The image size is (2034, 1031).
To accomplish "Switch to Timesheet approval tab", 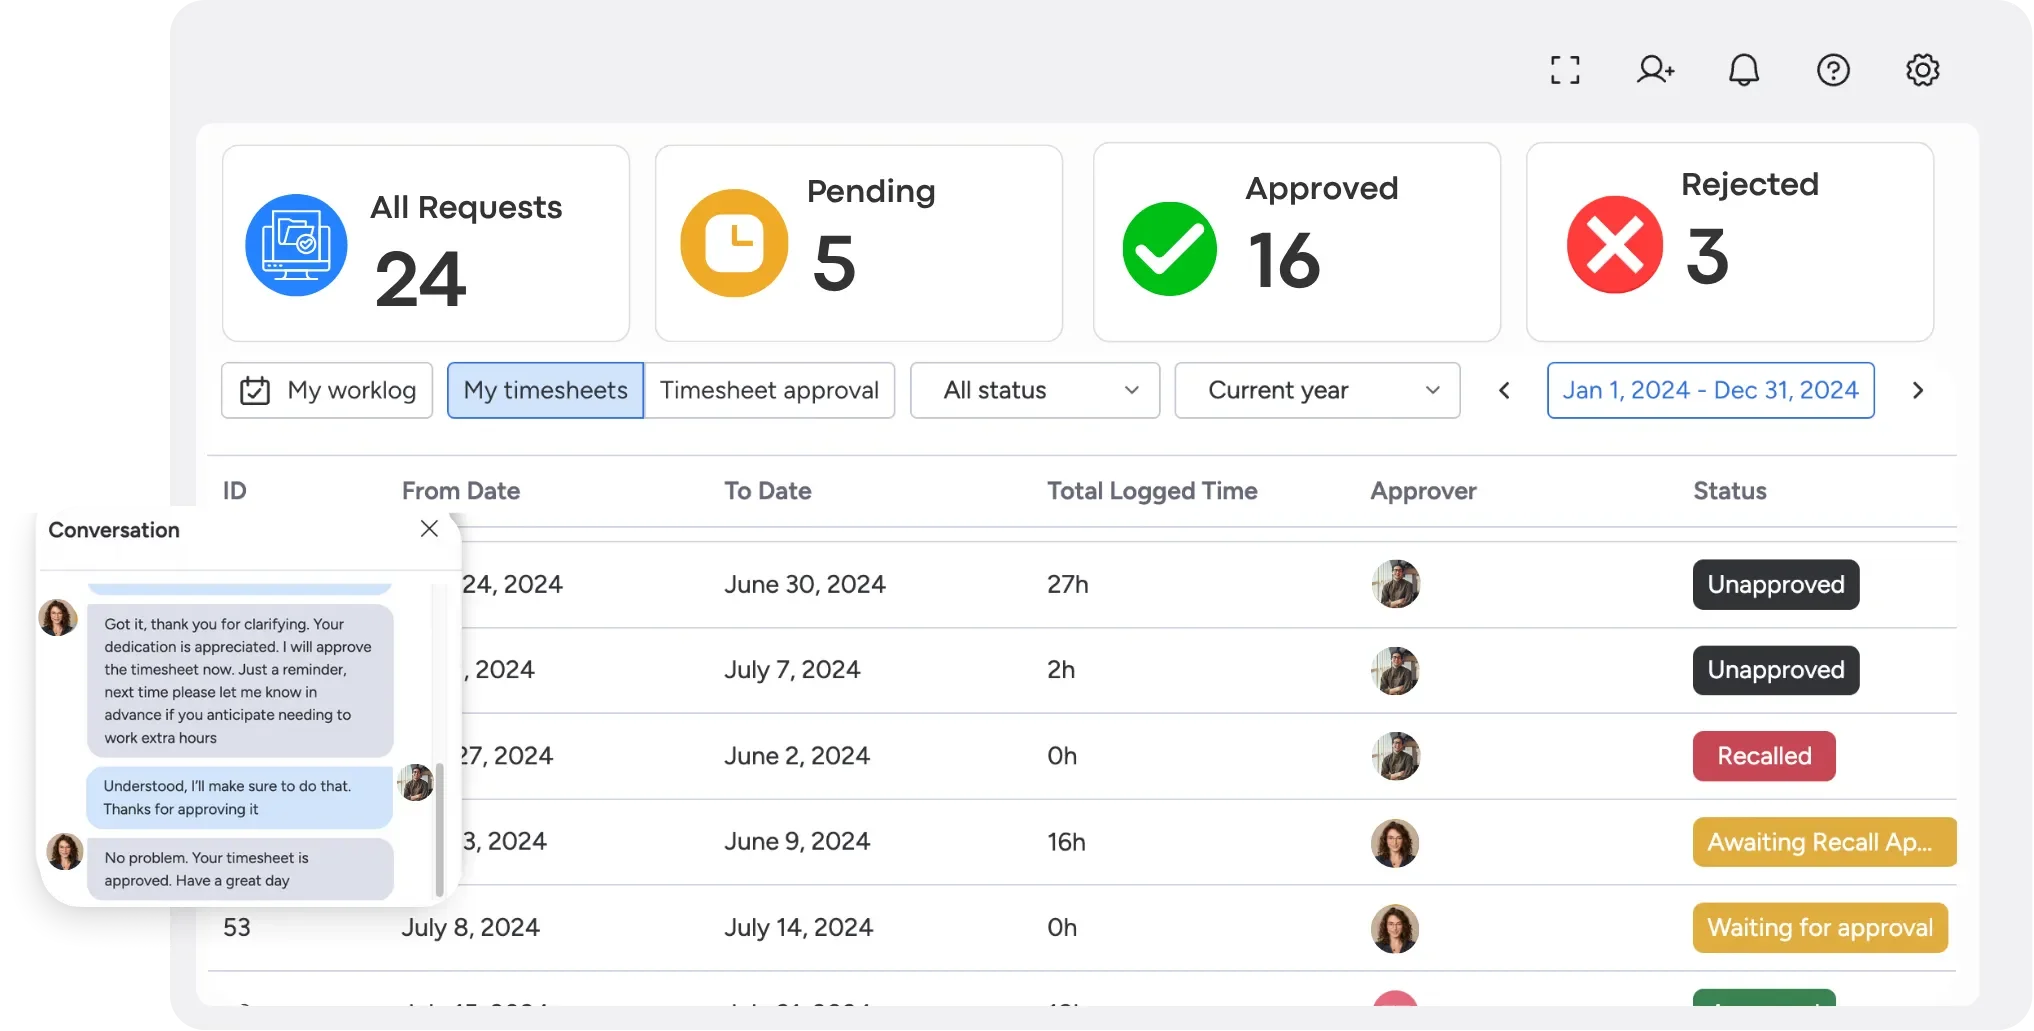I will pos(769,390).
